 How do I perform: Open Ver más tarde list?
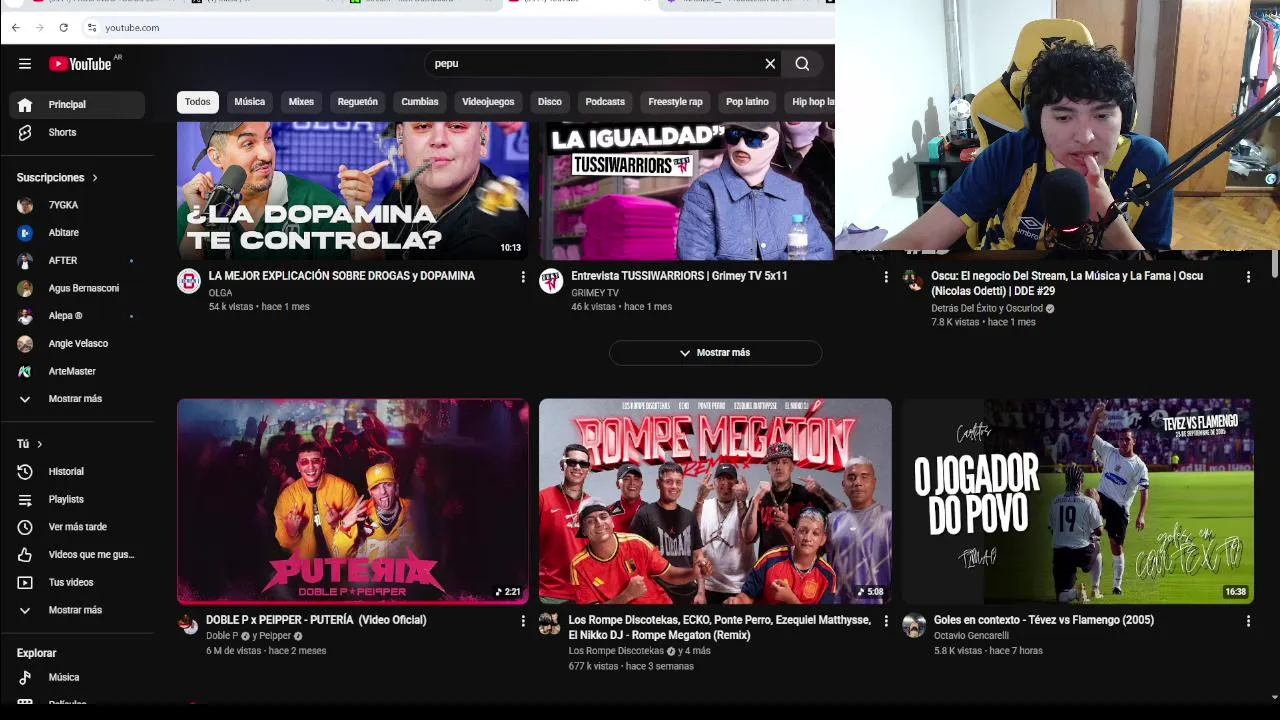coord(77,527)
